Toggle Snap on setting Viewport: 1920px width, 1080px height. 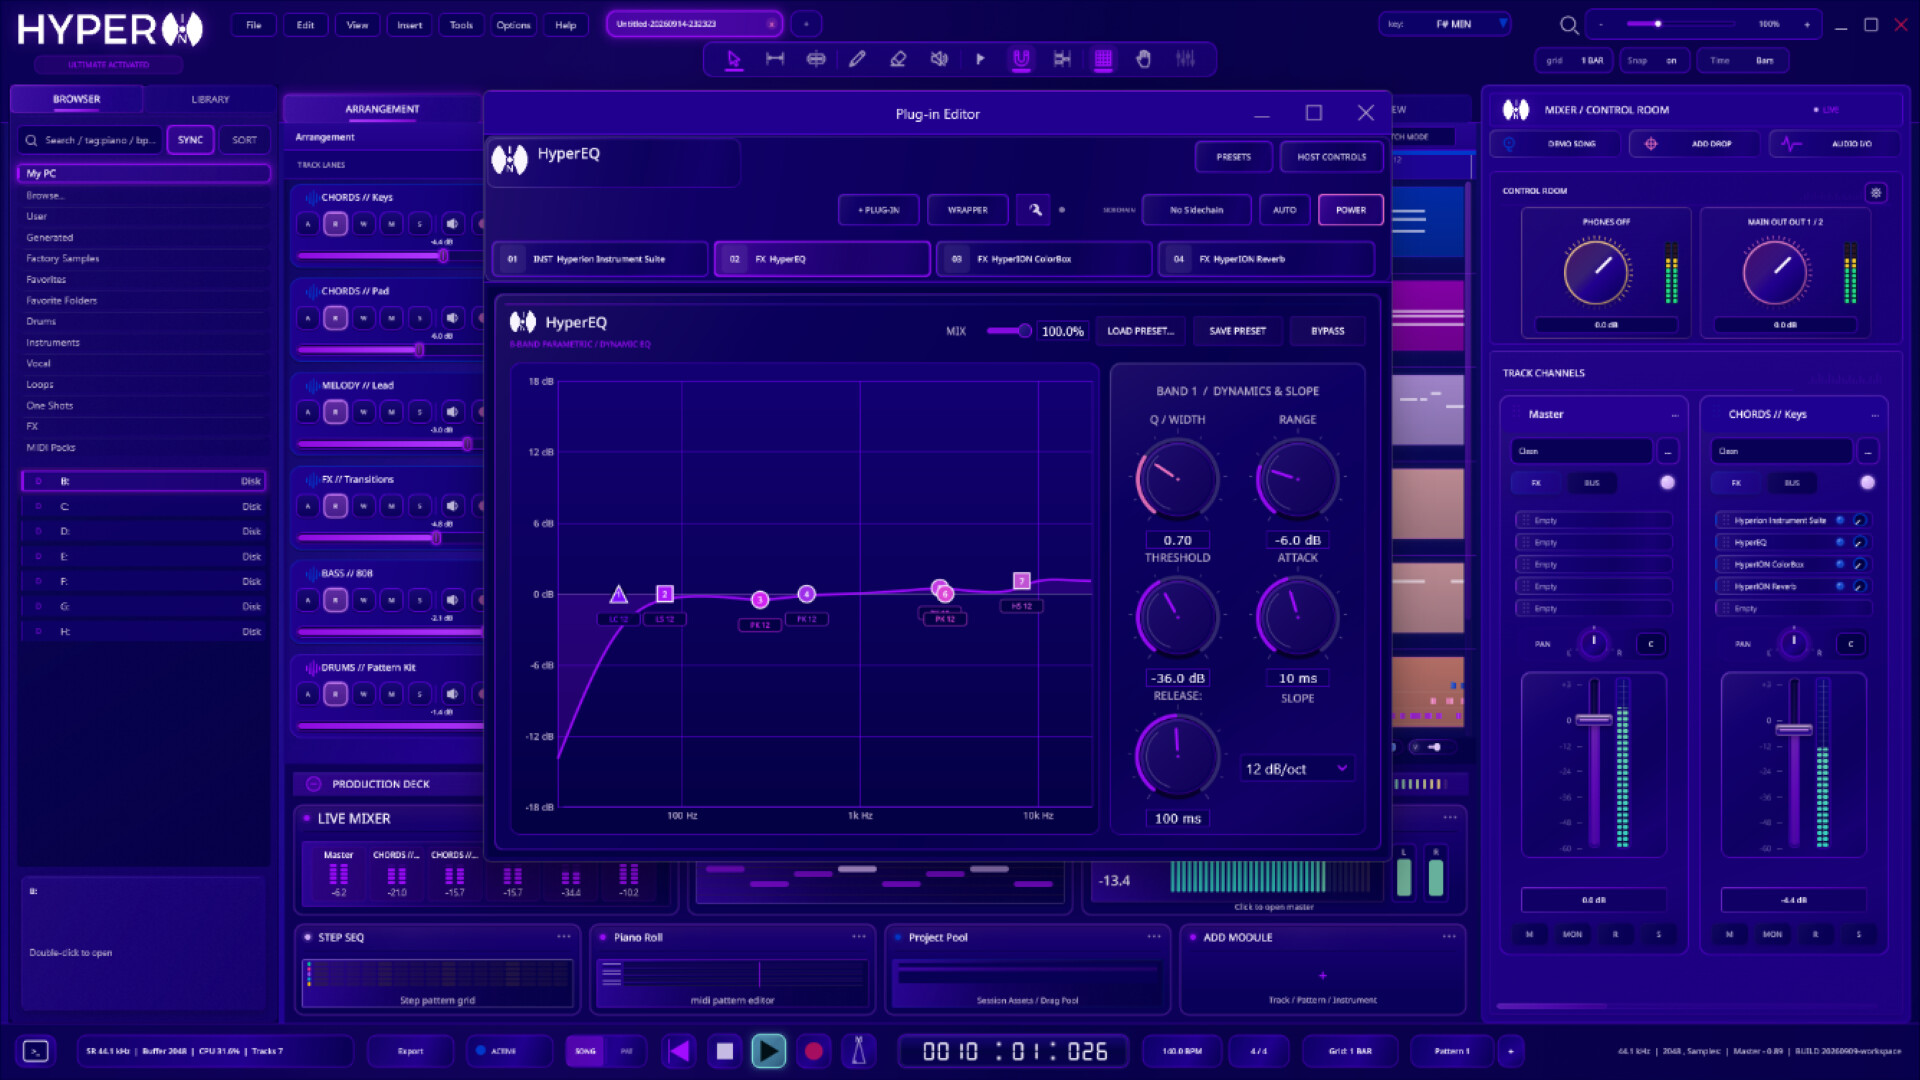pyautogui.click(x=1653, y=61)
